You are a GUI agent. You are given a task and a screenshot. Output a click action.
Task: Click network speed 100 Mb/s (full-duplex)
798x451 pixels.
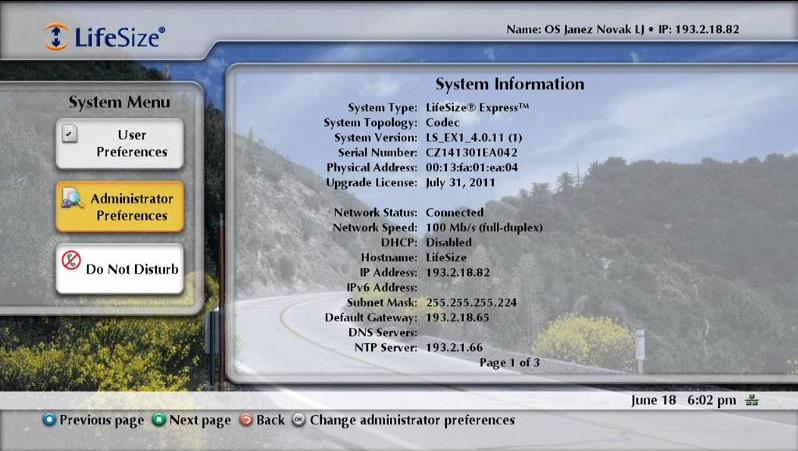click(484, 228)
